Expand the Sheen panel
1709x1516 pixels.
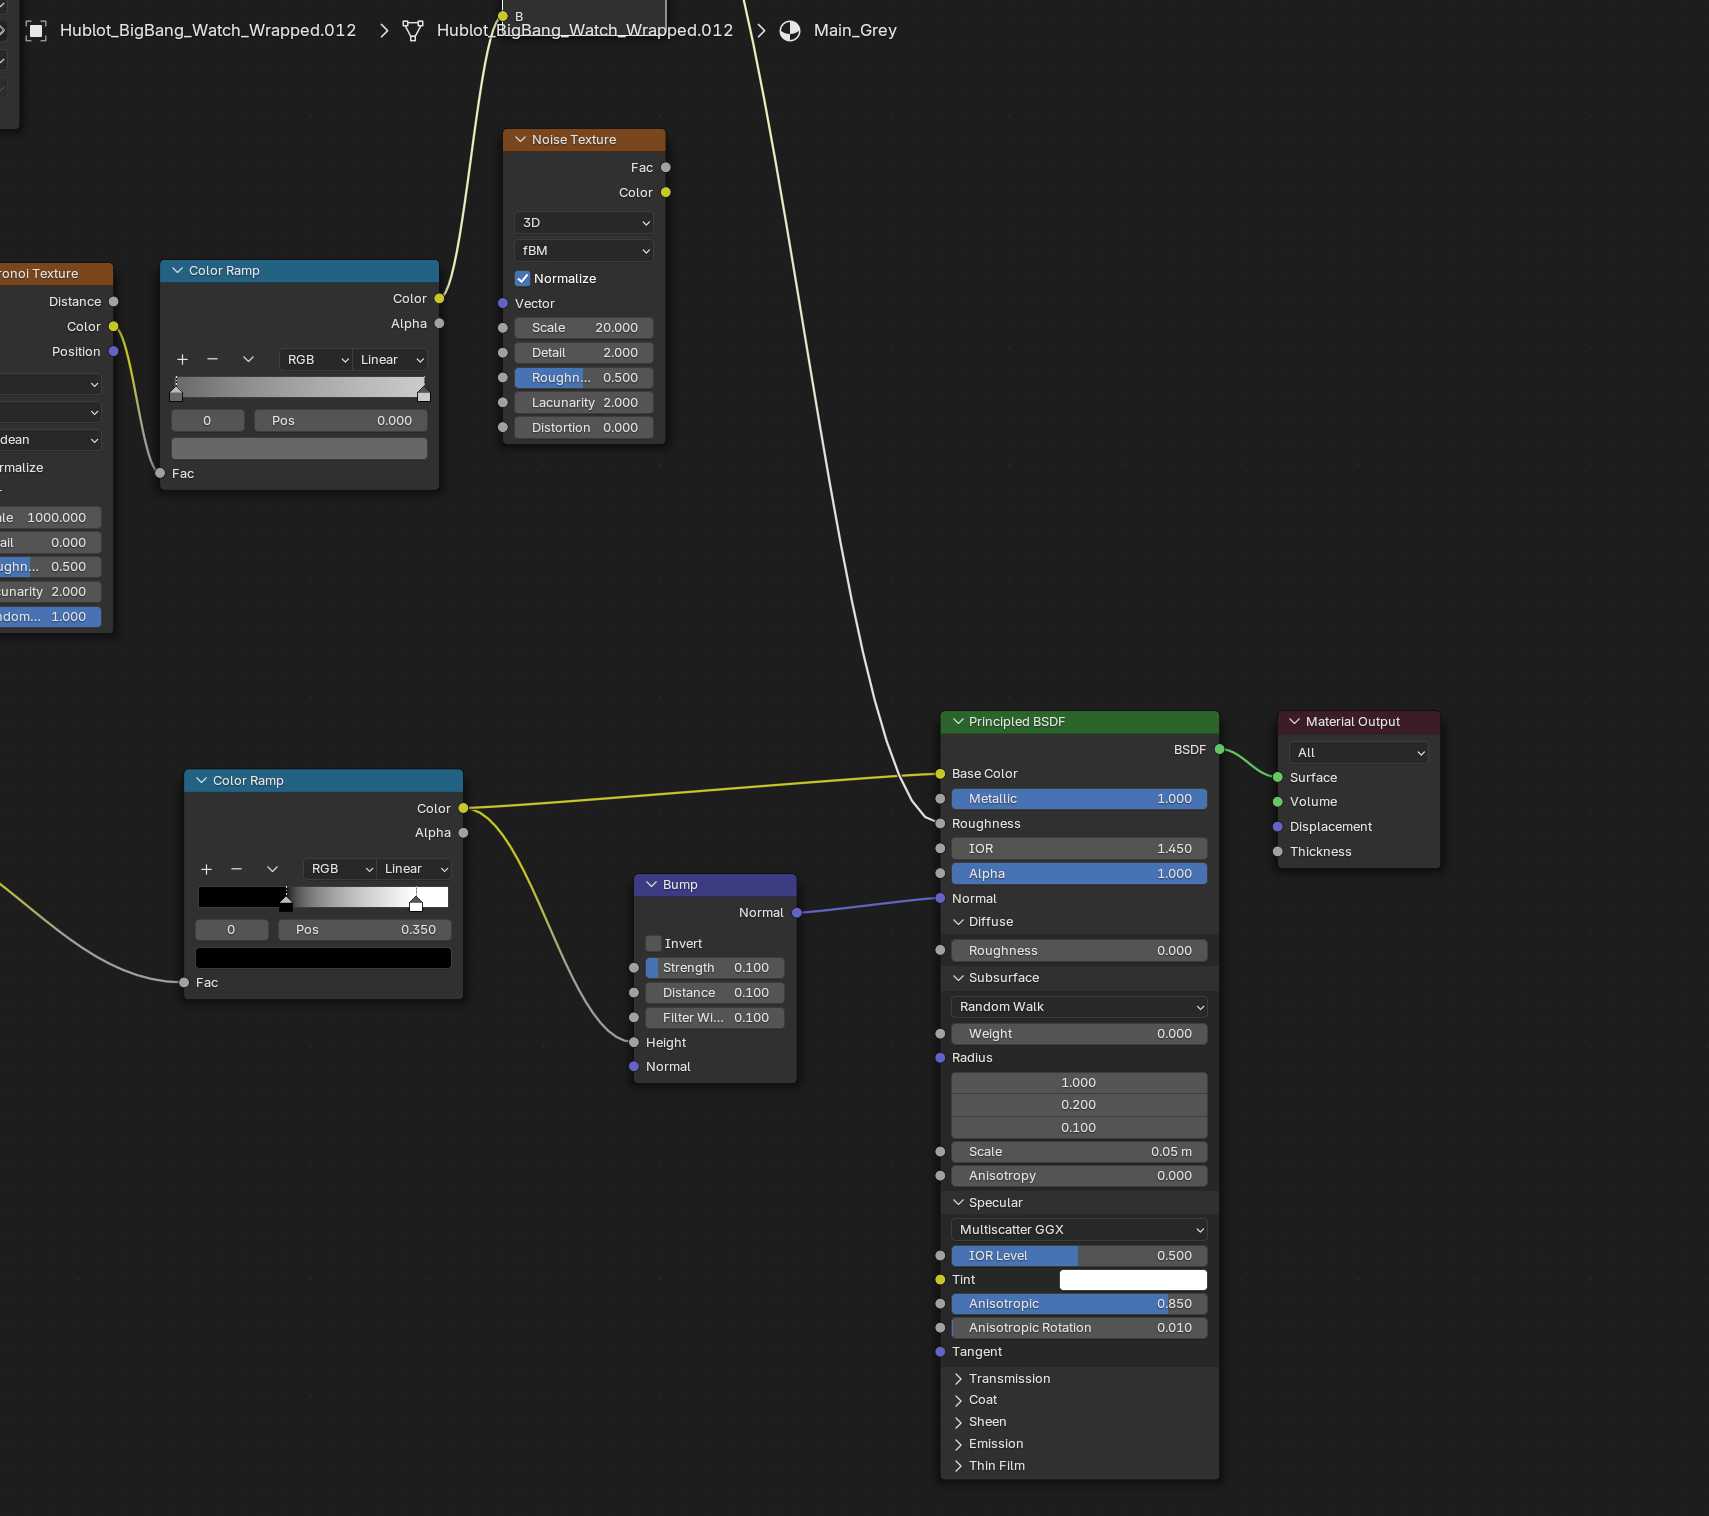958,1422
